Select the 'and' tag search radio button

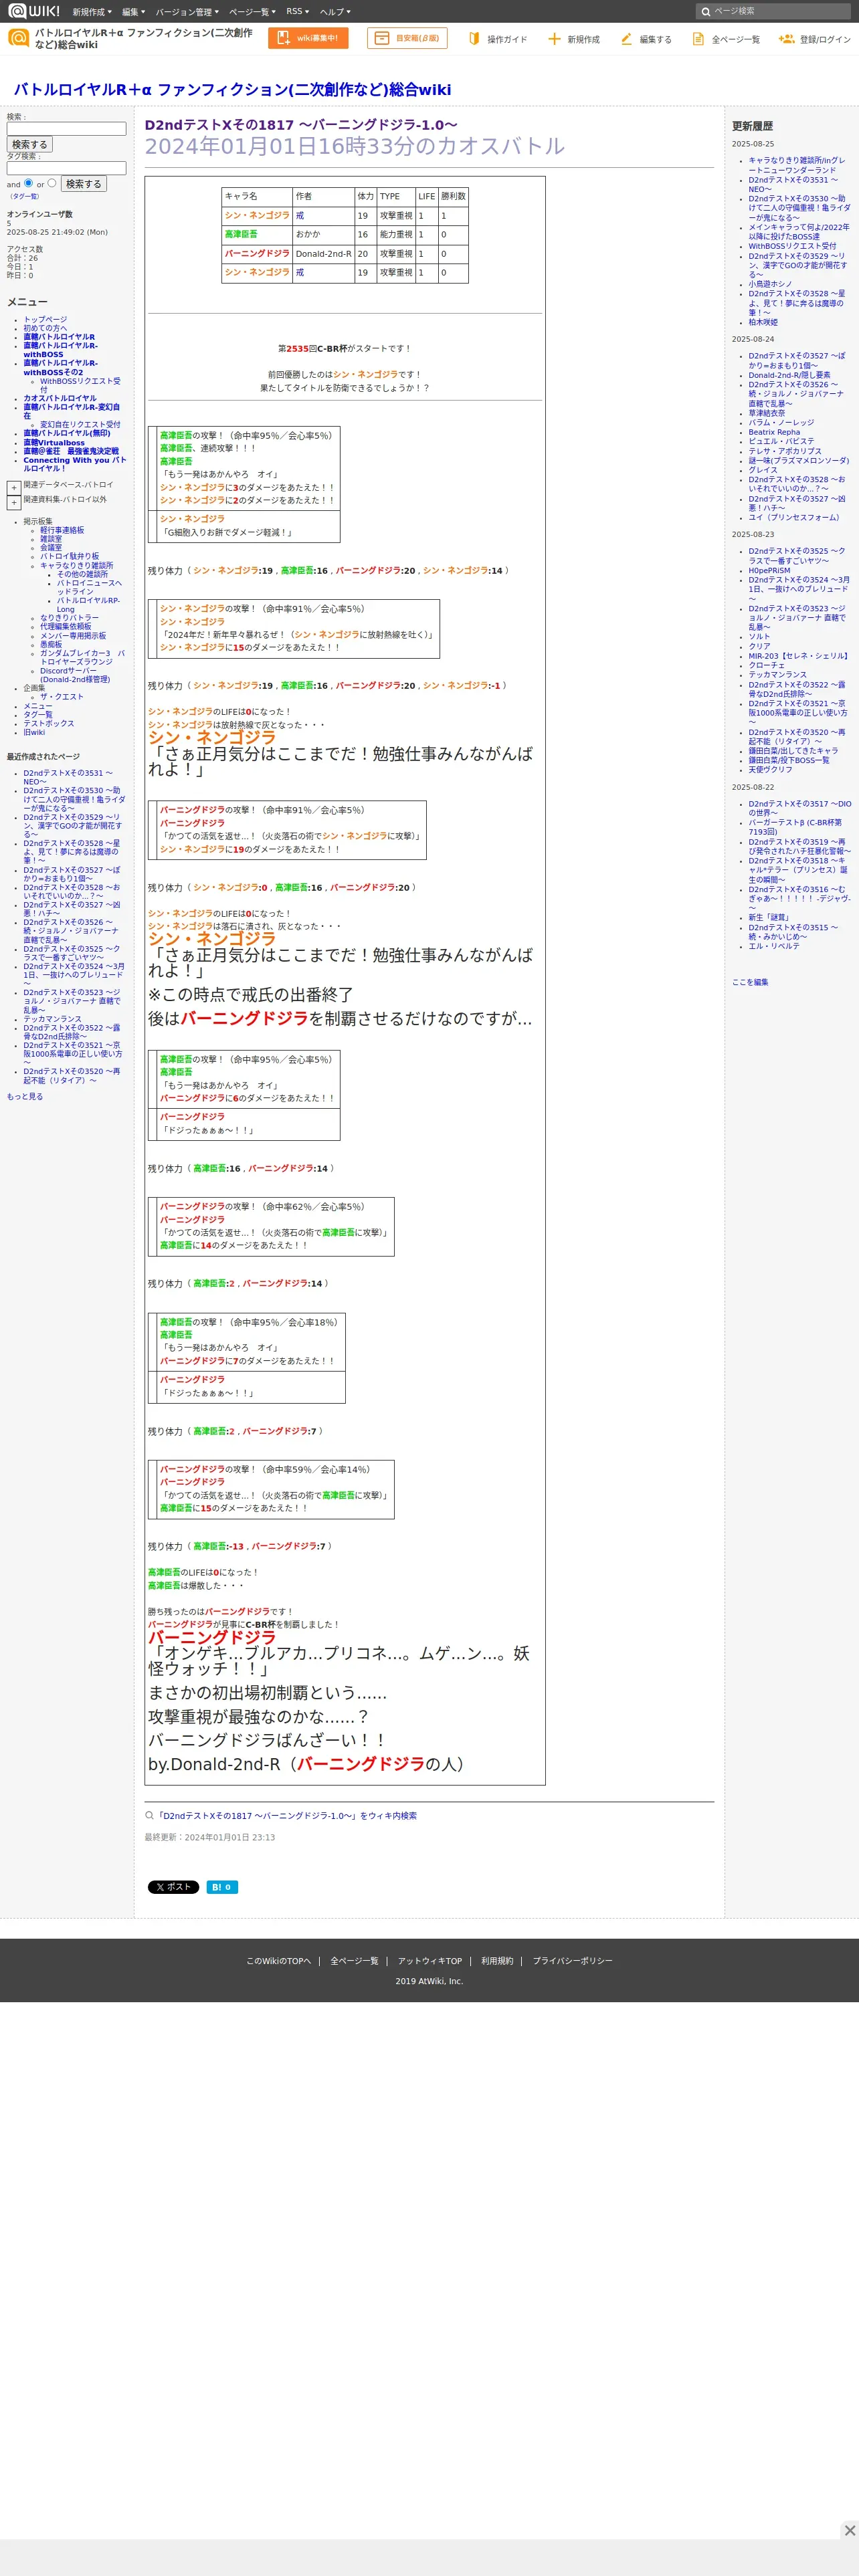click(28, 183)
